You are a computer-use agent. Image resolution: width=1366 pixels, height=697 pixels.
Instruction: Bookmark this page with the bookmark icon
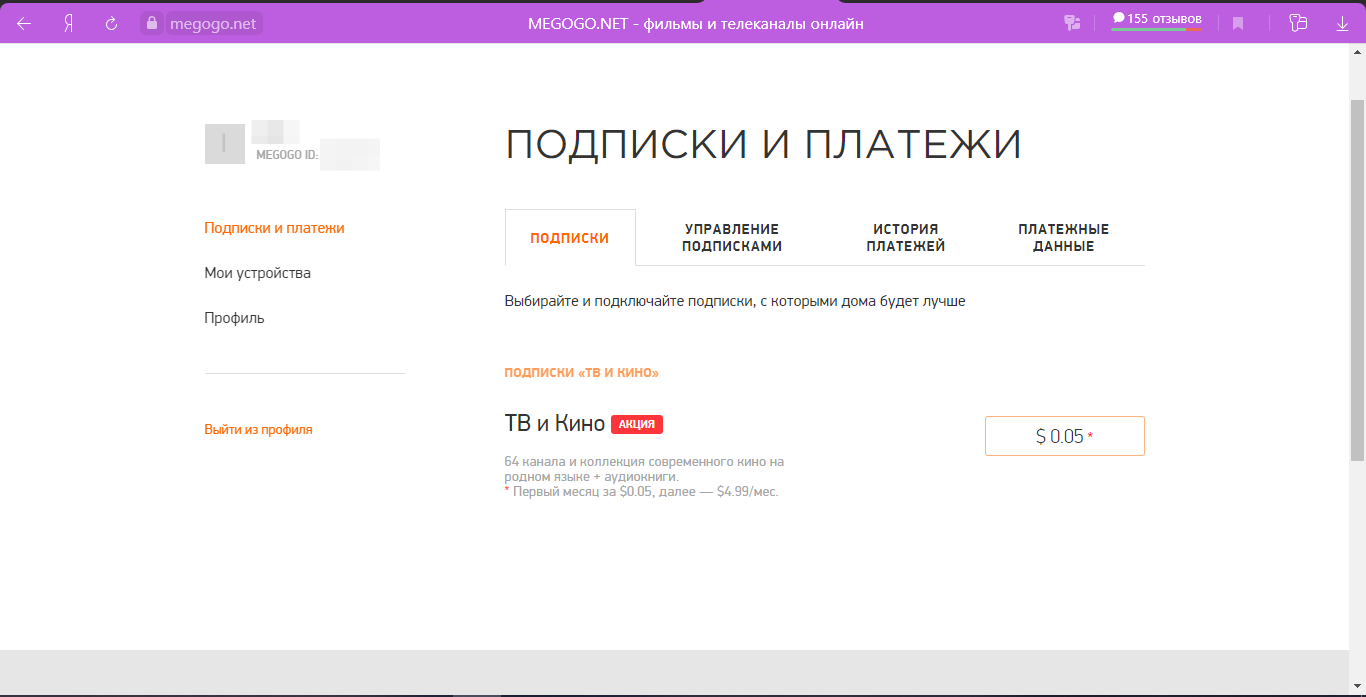pyautogui.click(x=1238, y=23)
